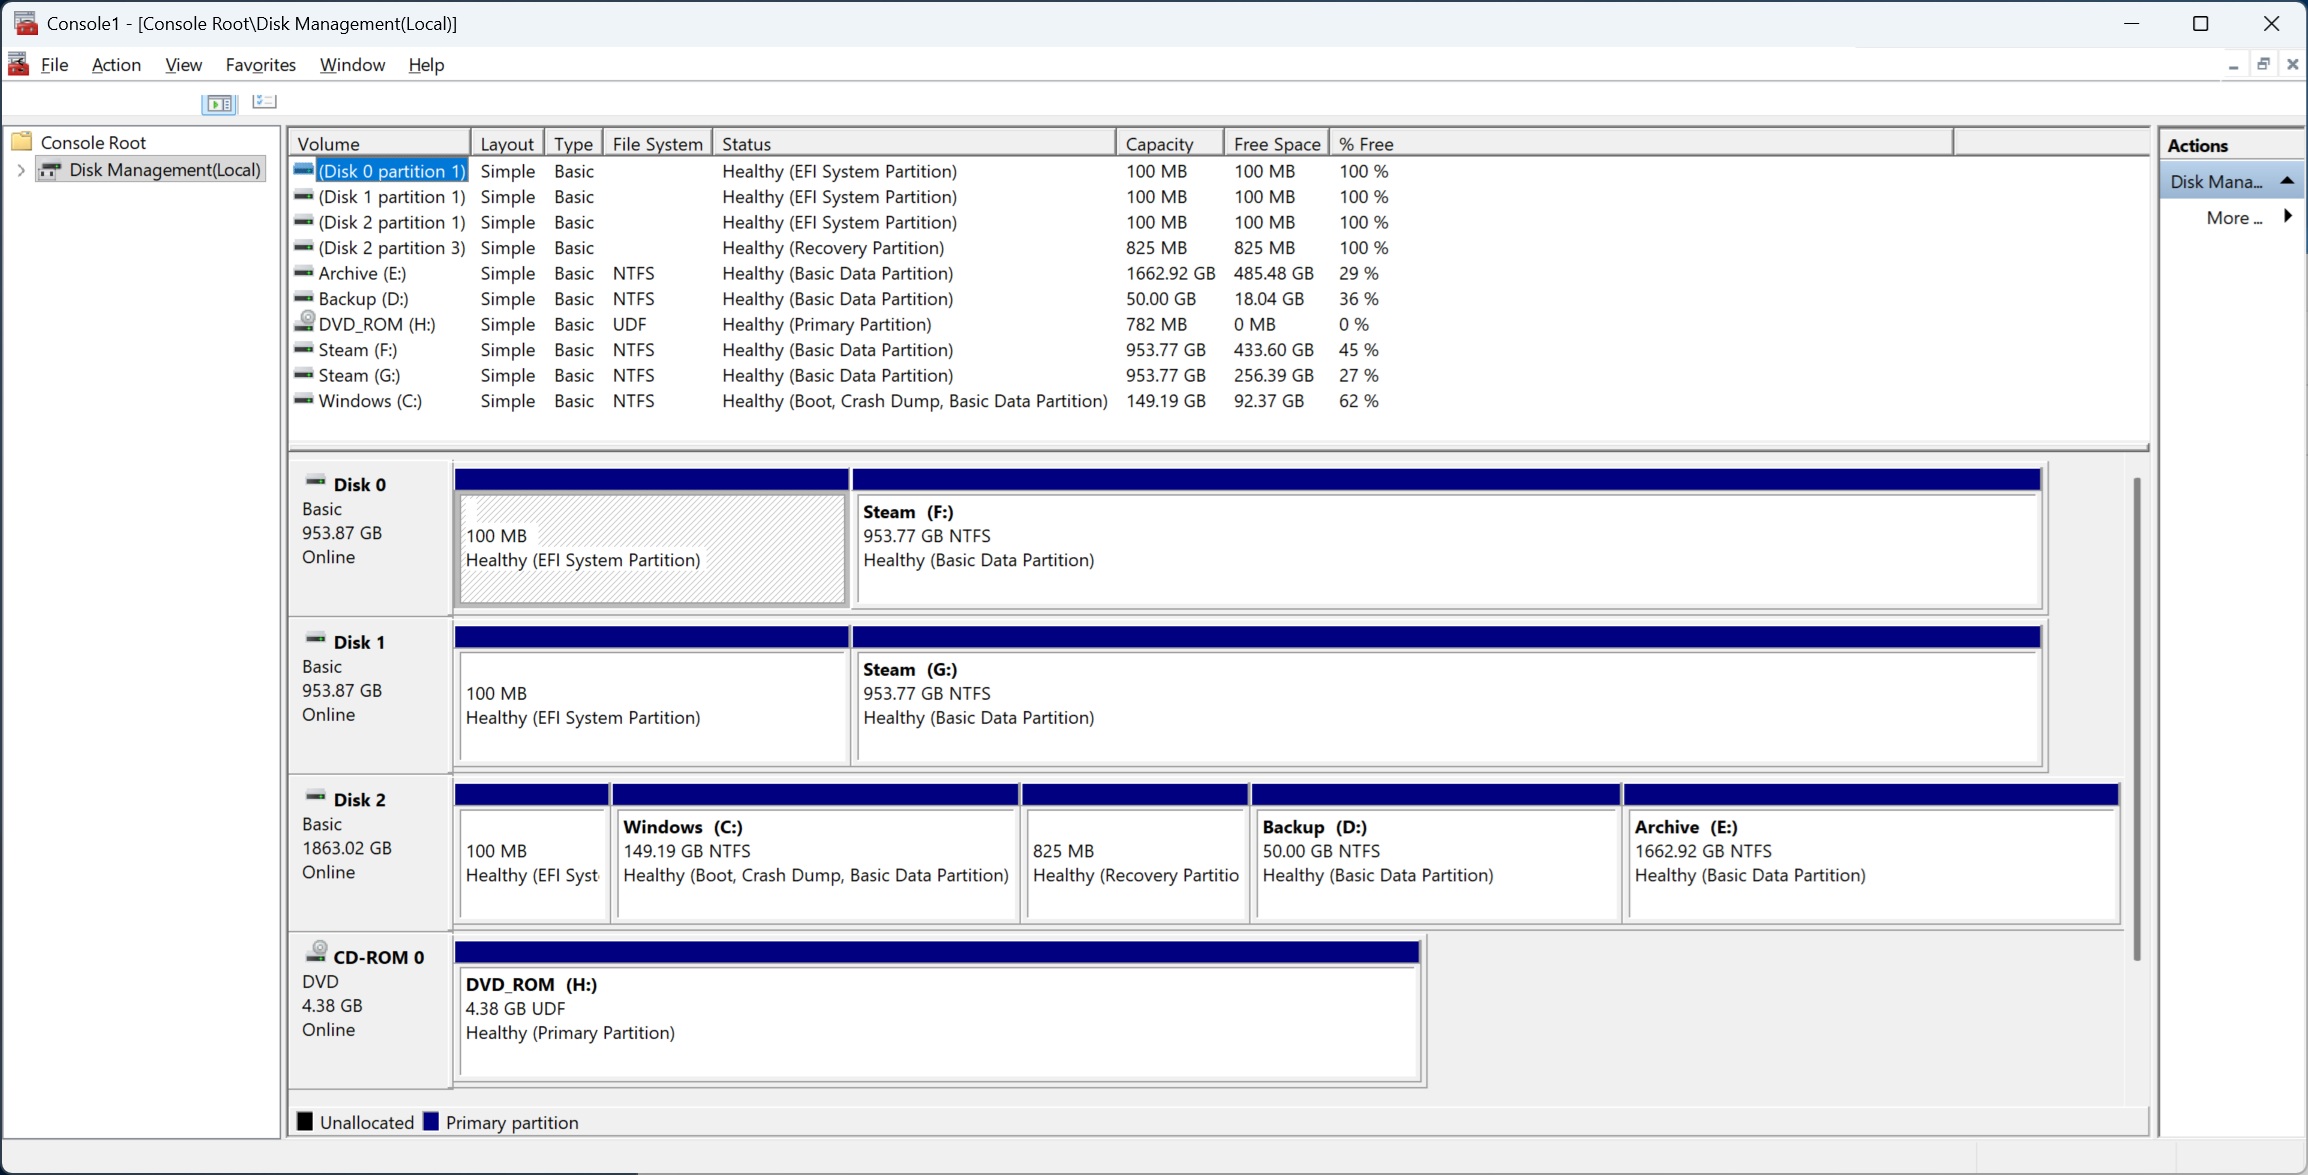Select the Steam (G:) partition block on Disk 1
Viewport: 2308px width, 1175px height.
1446,695
